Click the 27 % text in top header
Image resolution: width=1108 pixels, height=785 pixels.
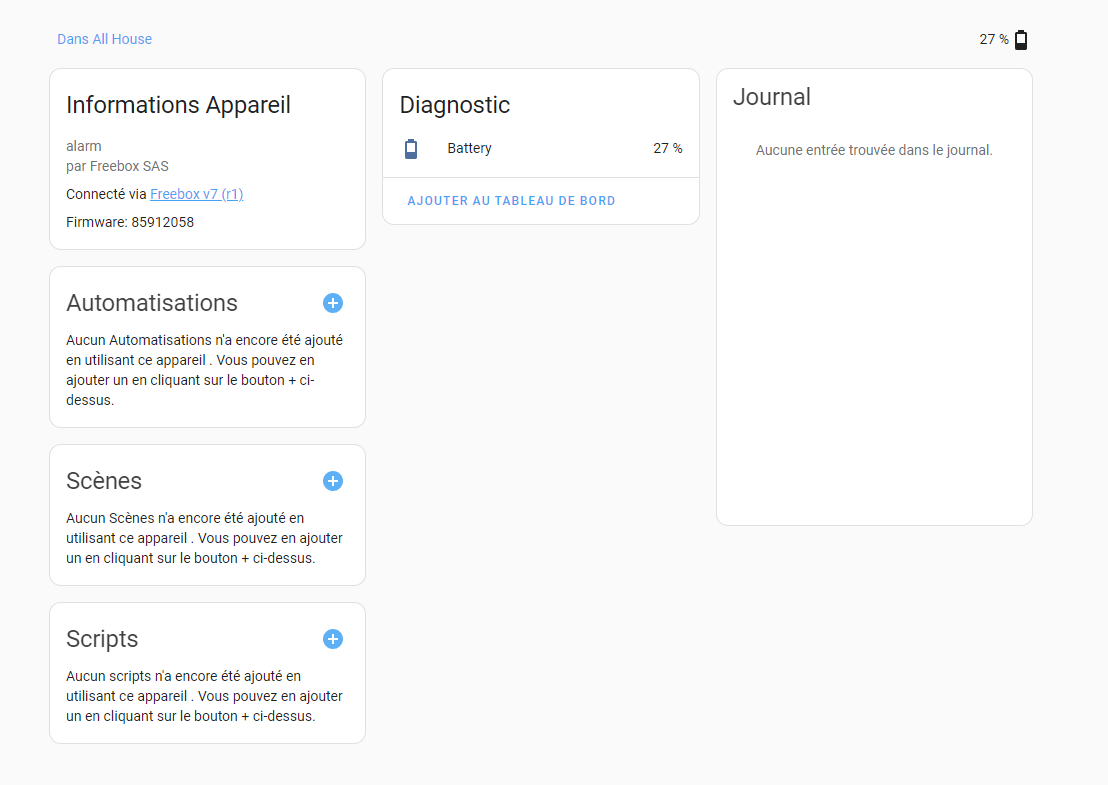(994, 40)
